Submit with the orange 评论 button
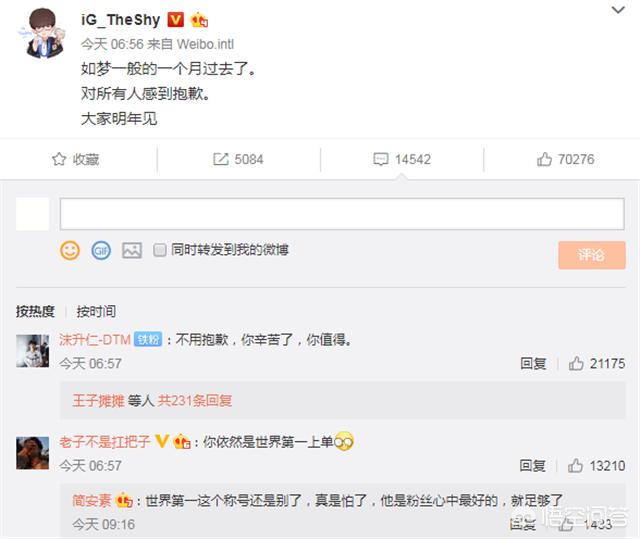The image size is (640, 539). click(x=592, y=255)
